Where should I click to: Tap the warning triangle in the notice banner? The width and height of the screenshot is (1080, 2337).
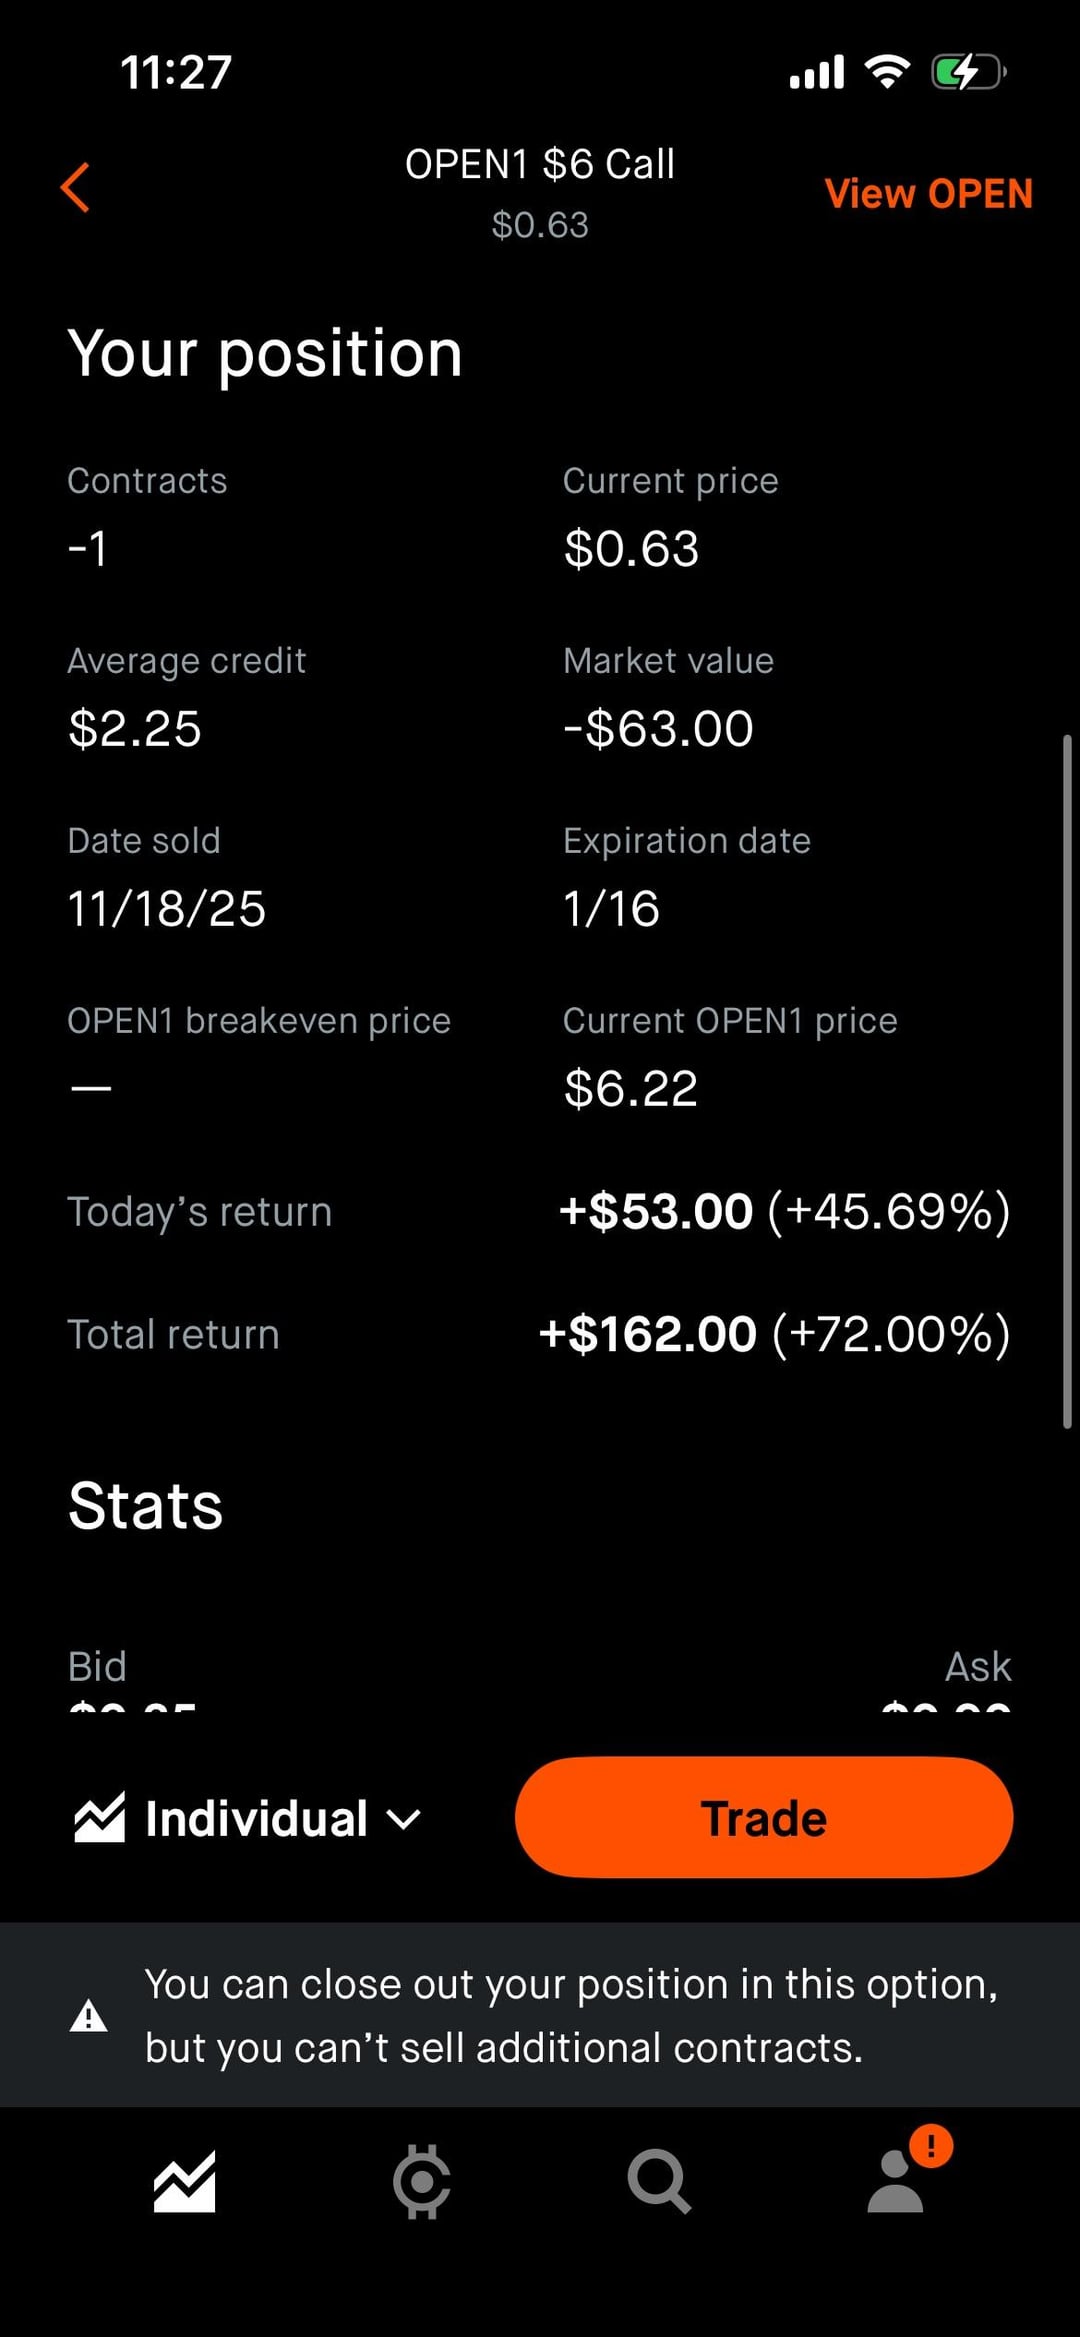pos(89,2016)
